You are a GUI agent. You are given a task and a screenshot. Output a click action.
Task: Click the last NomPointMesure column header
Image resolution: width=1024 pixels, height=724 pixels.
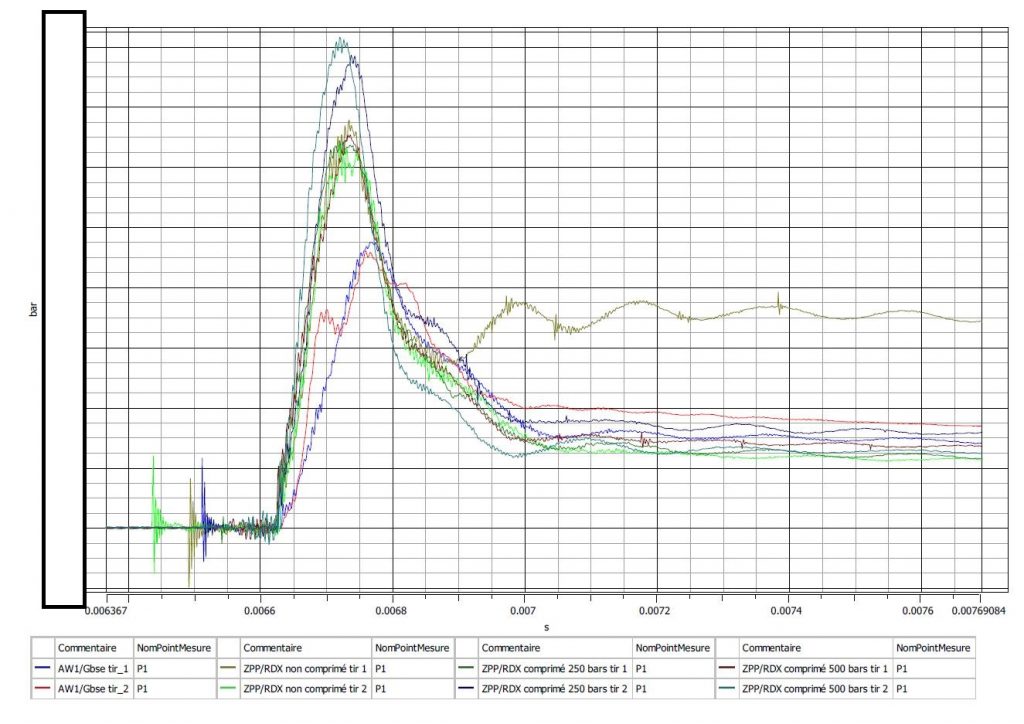(932, 647)
